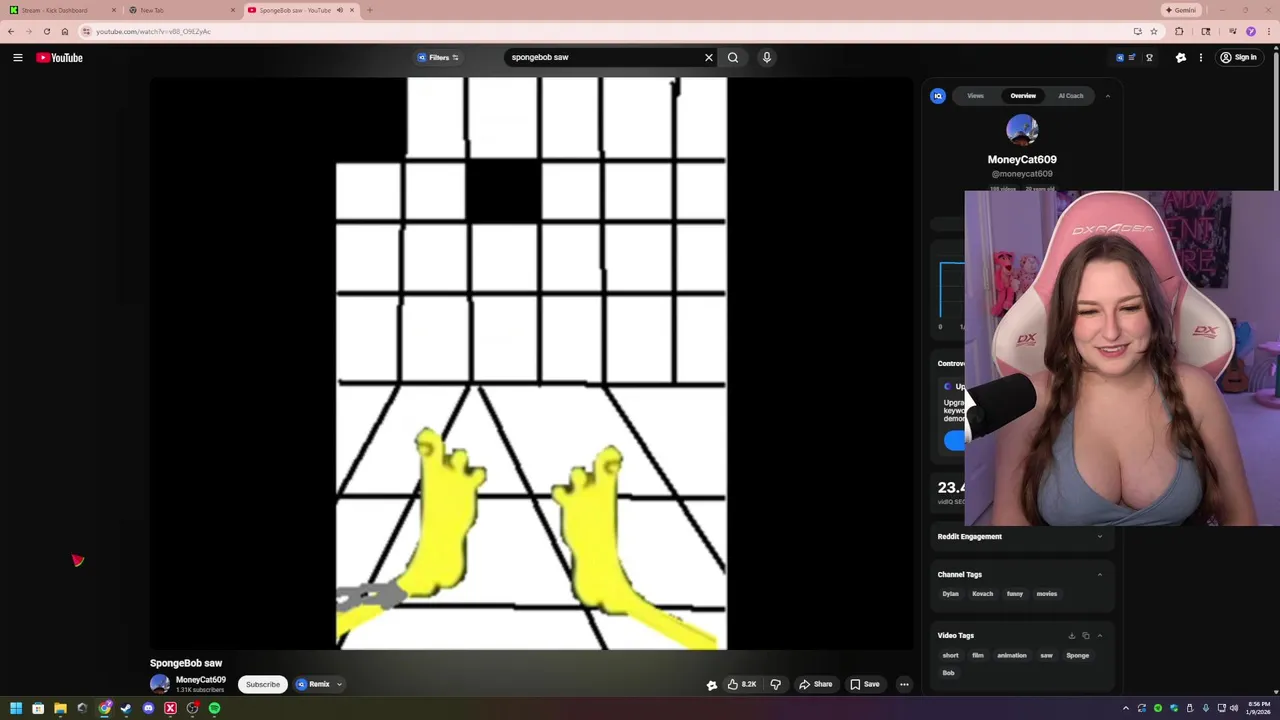Switch to the Overview tab in vidIQ panel

click(x=1023, y=96)
